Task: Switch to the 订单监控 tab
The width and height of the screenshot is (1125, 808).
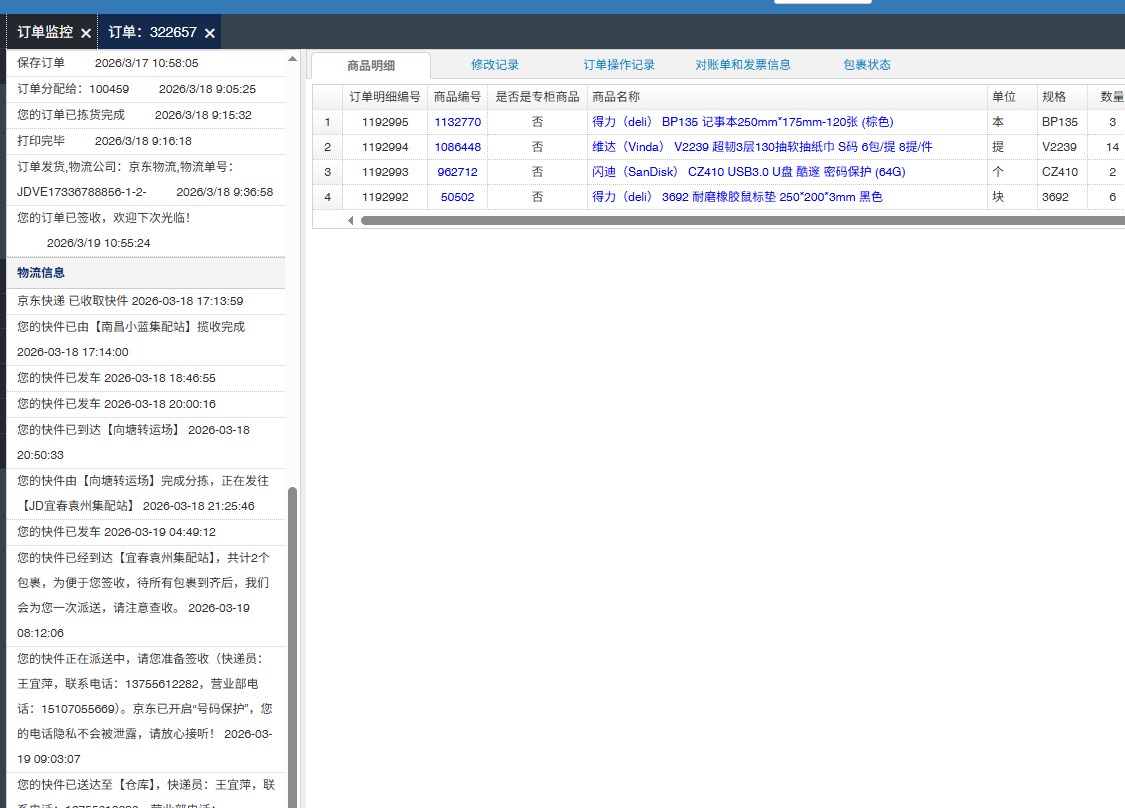Action: pyautogui.click(x=45, y=32)
